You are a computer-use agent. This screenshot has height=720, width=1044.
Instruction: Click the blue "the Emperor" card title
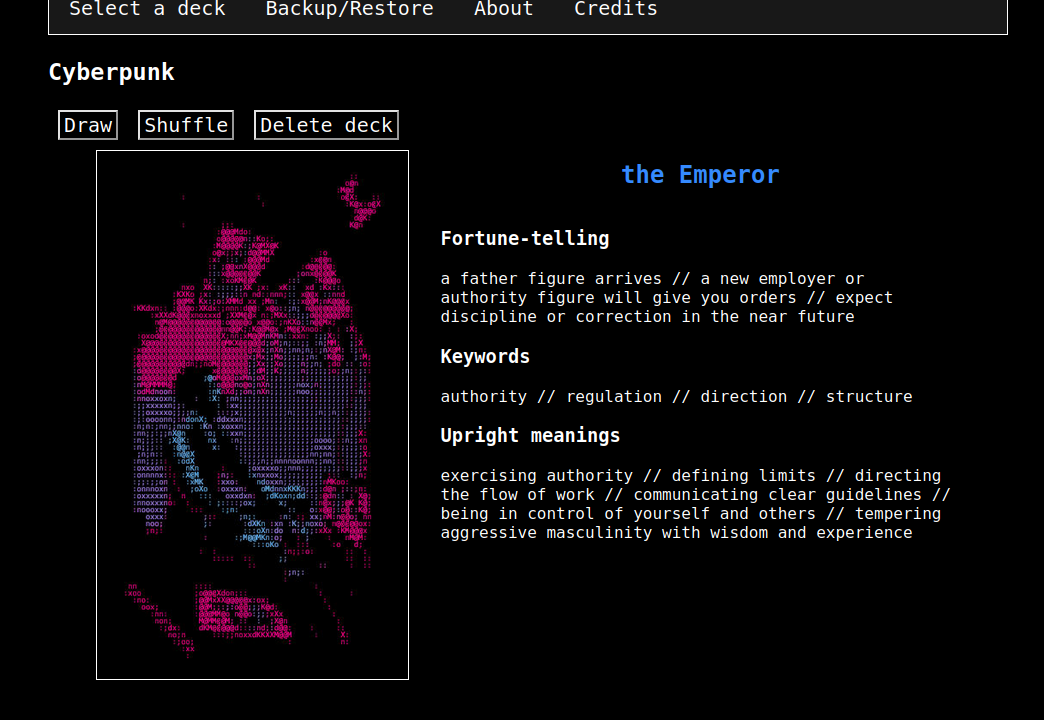coord(699,175)
